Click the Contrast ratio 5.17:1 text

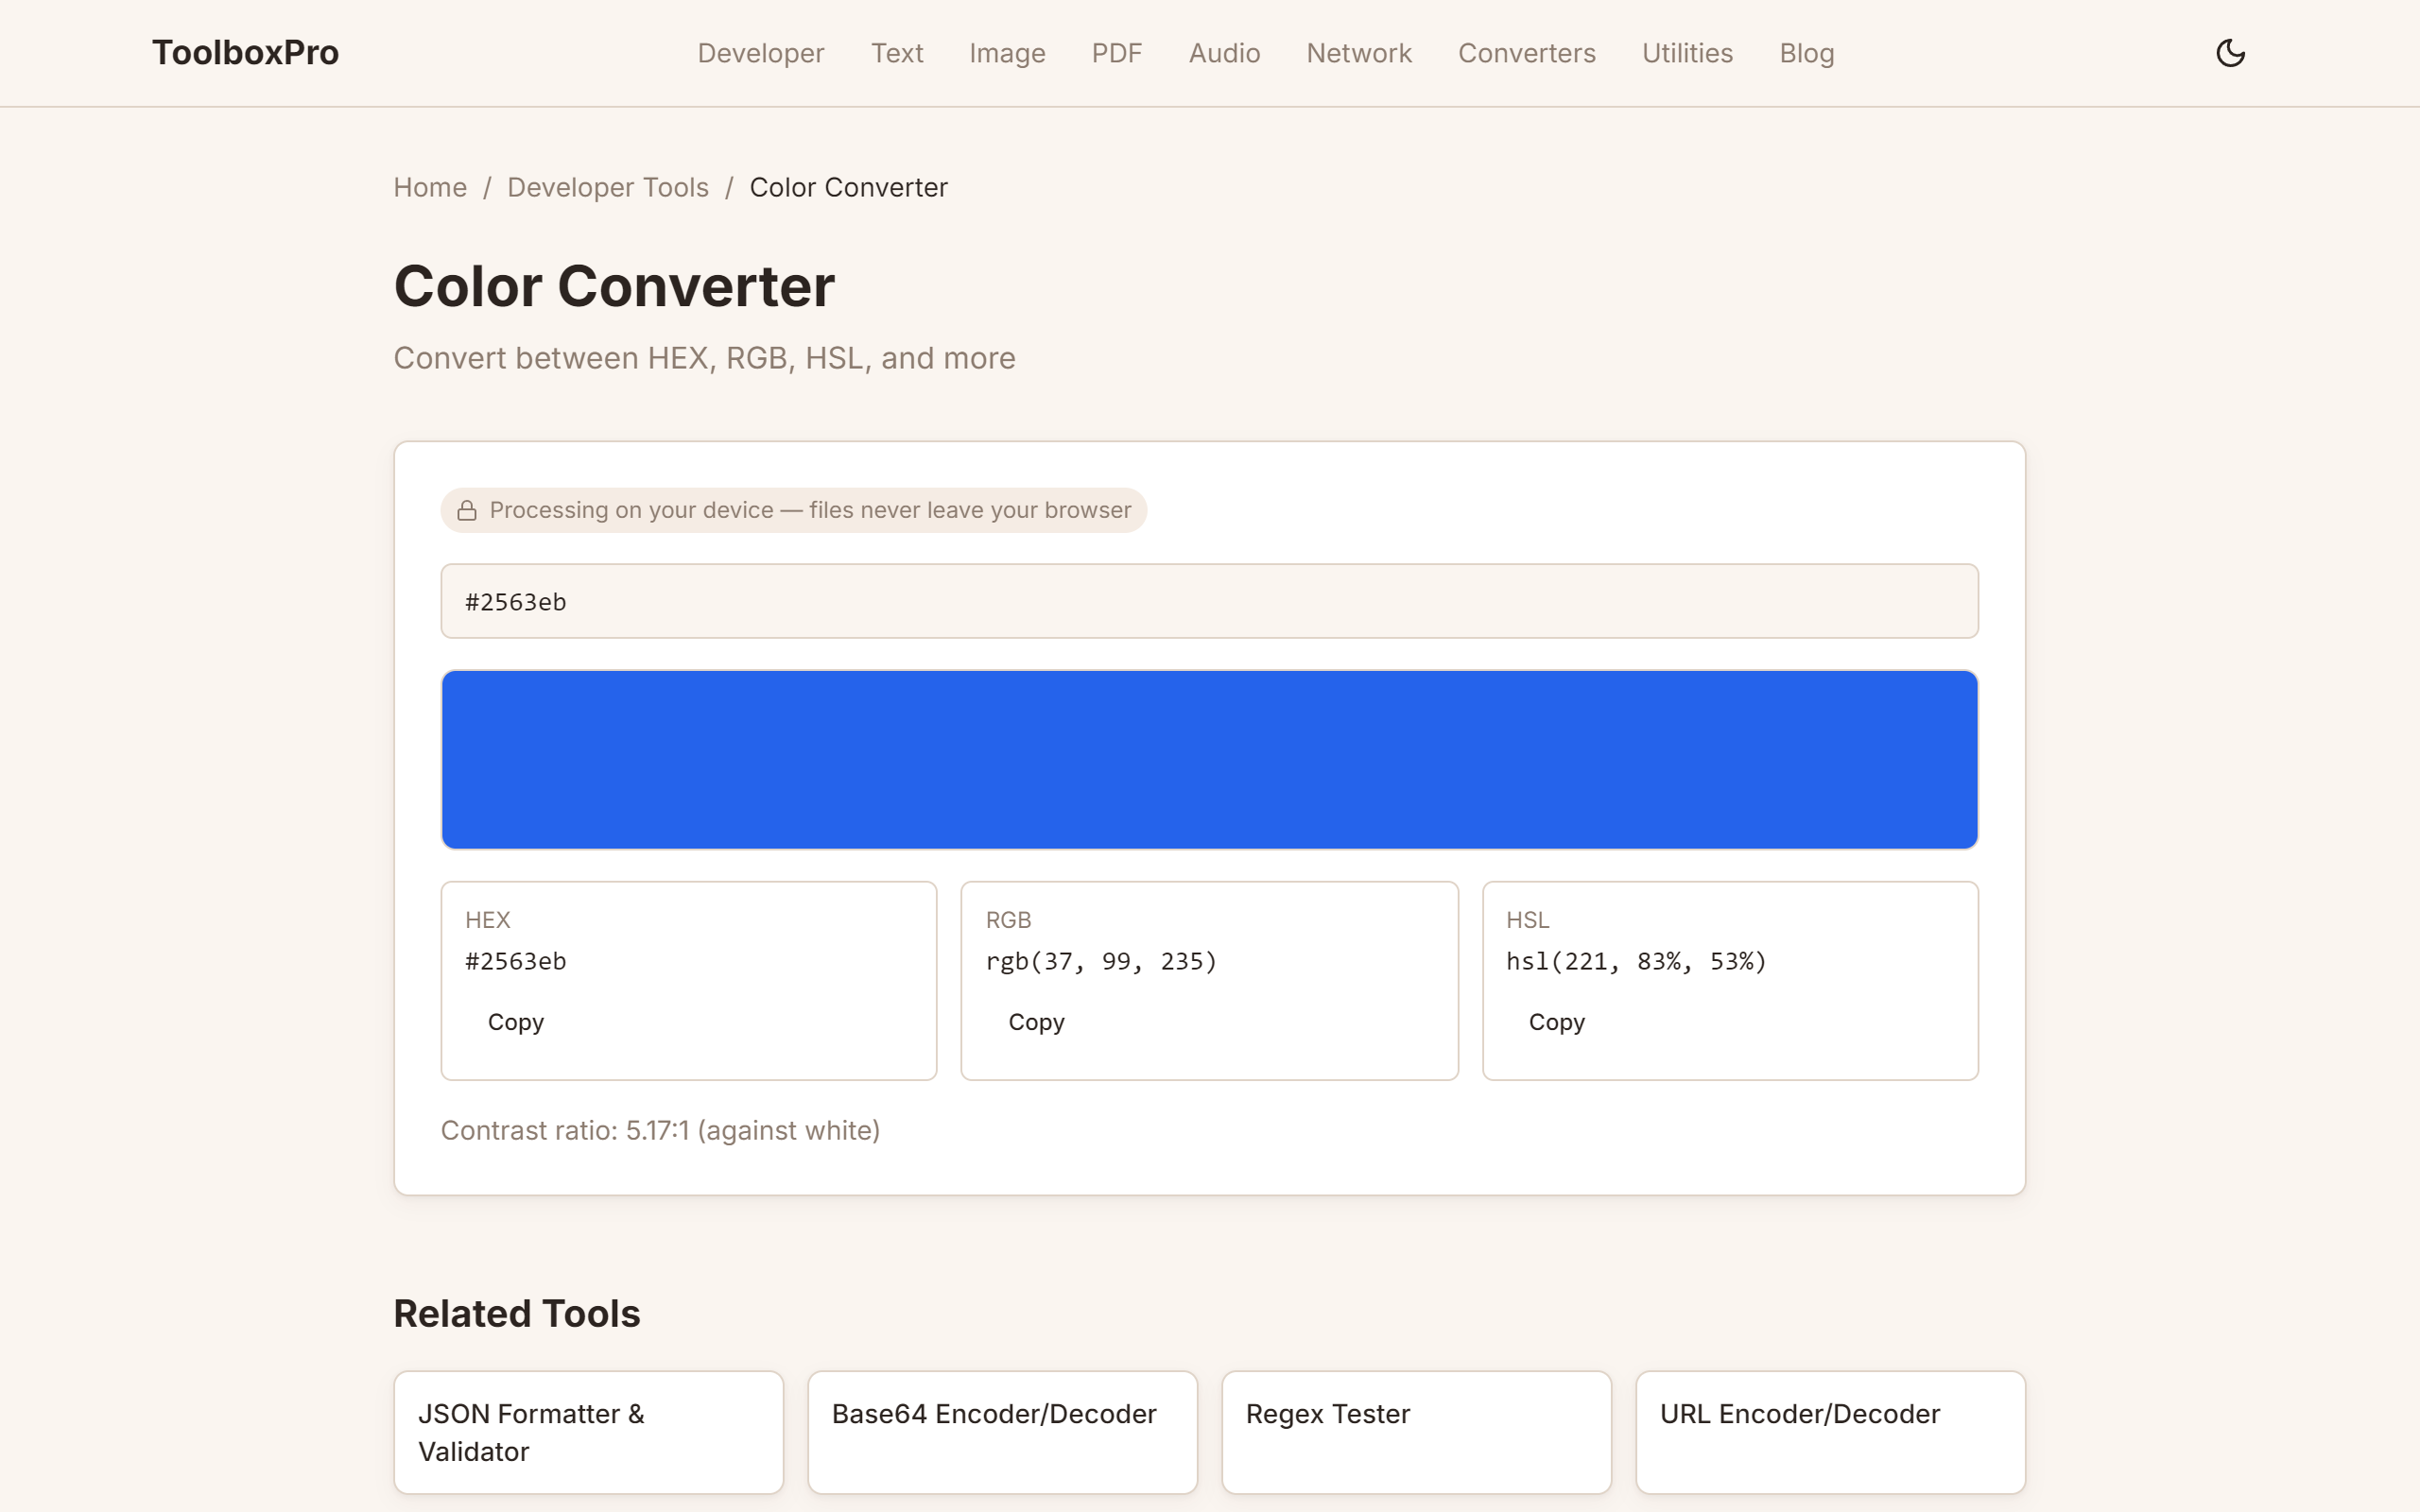tap(660, 1130)
